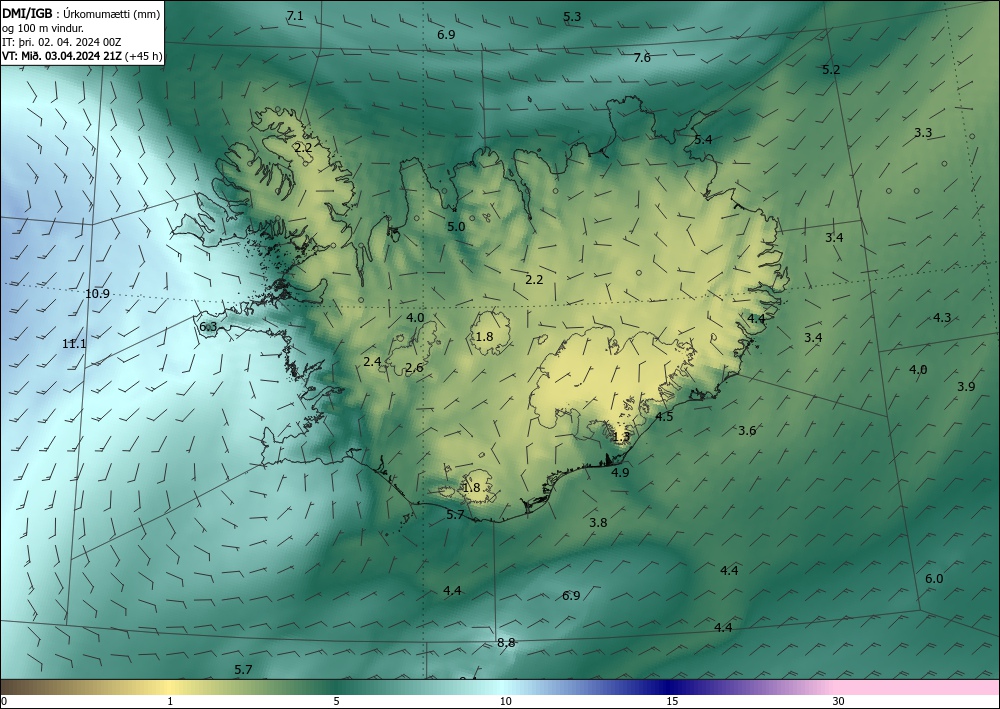Click the 2.4 value label
Image resolution: width=1000 pixels, height=709 pixels.
pos(372,362)
